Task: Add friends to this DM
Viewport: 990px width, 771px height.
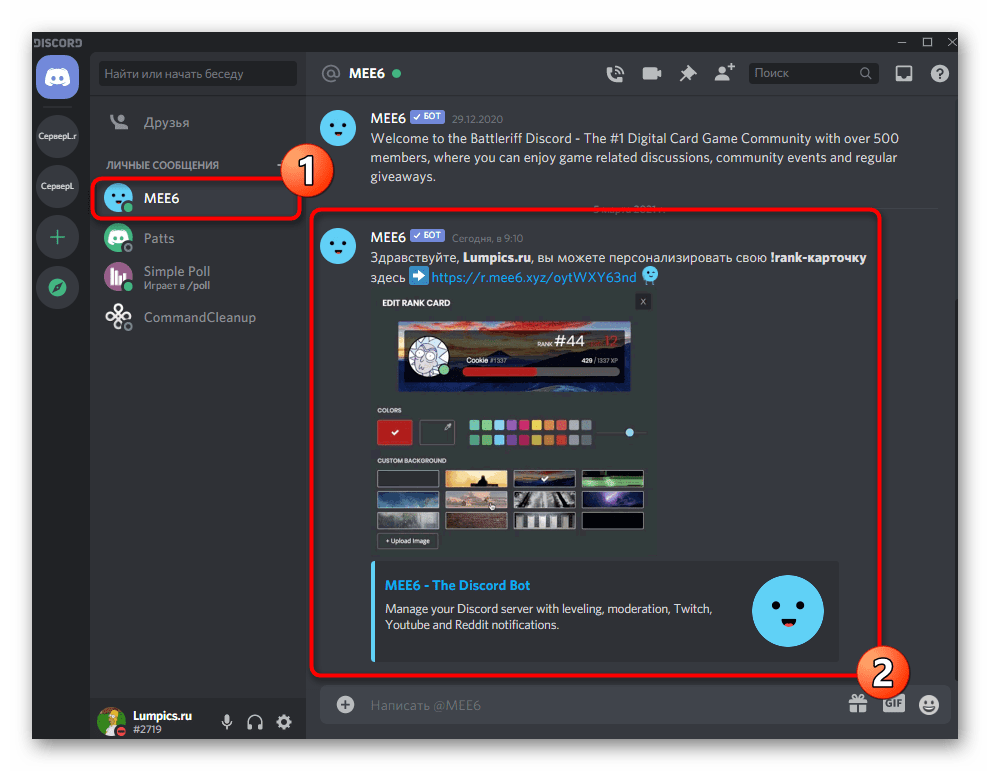Action: 723,73
